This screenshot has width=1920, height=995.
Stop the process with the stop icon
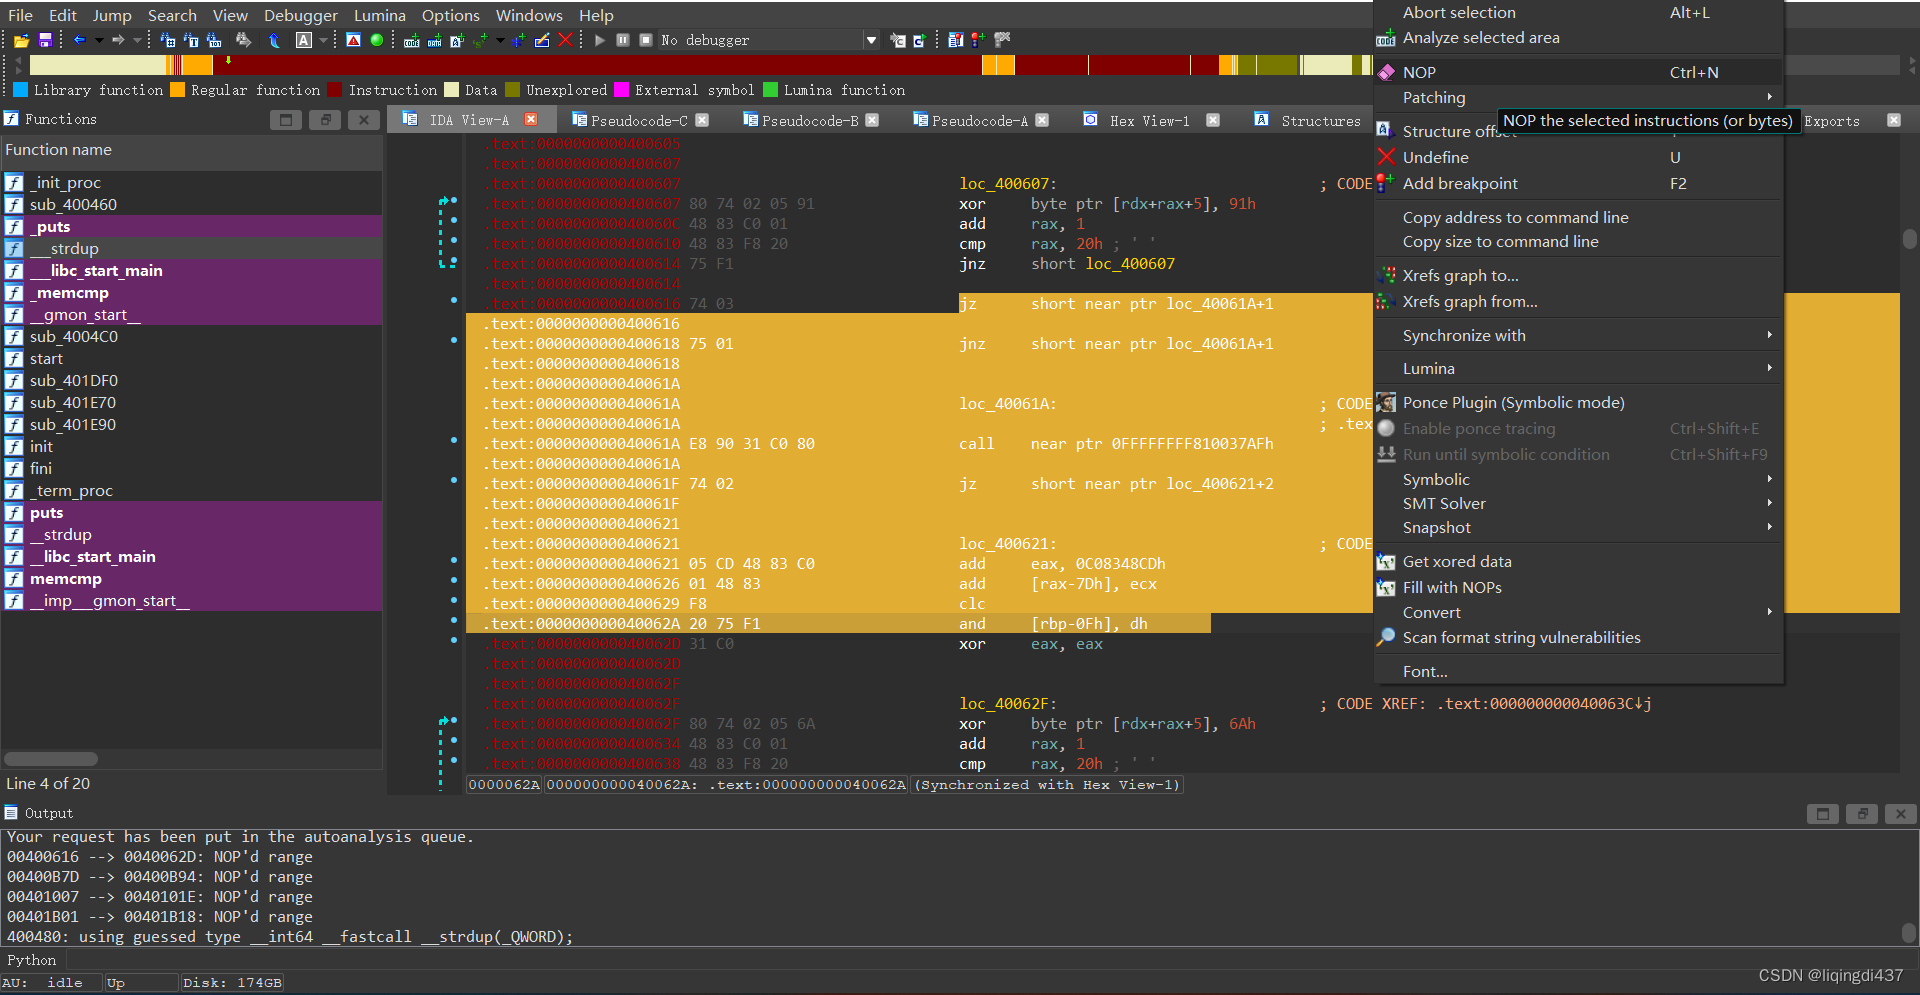click(645, 40)
